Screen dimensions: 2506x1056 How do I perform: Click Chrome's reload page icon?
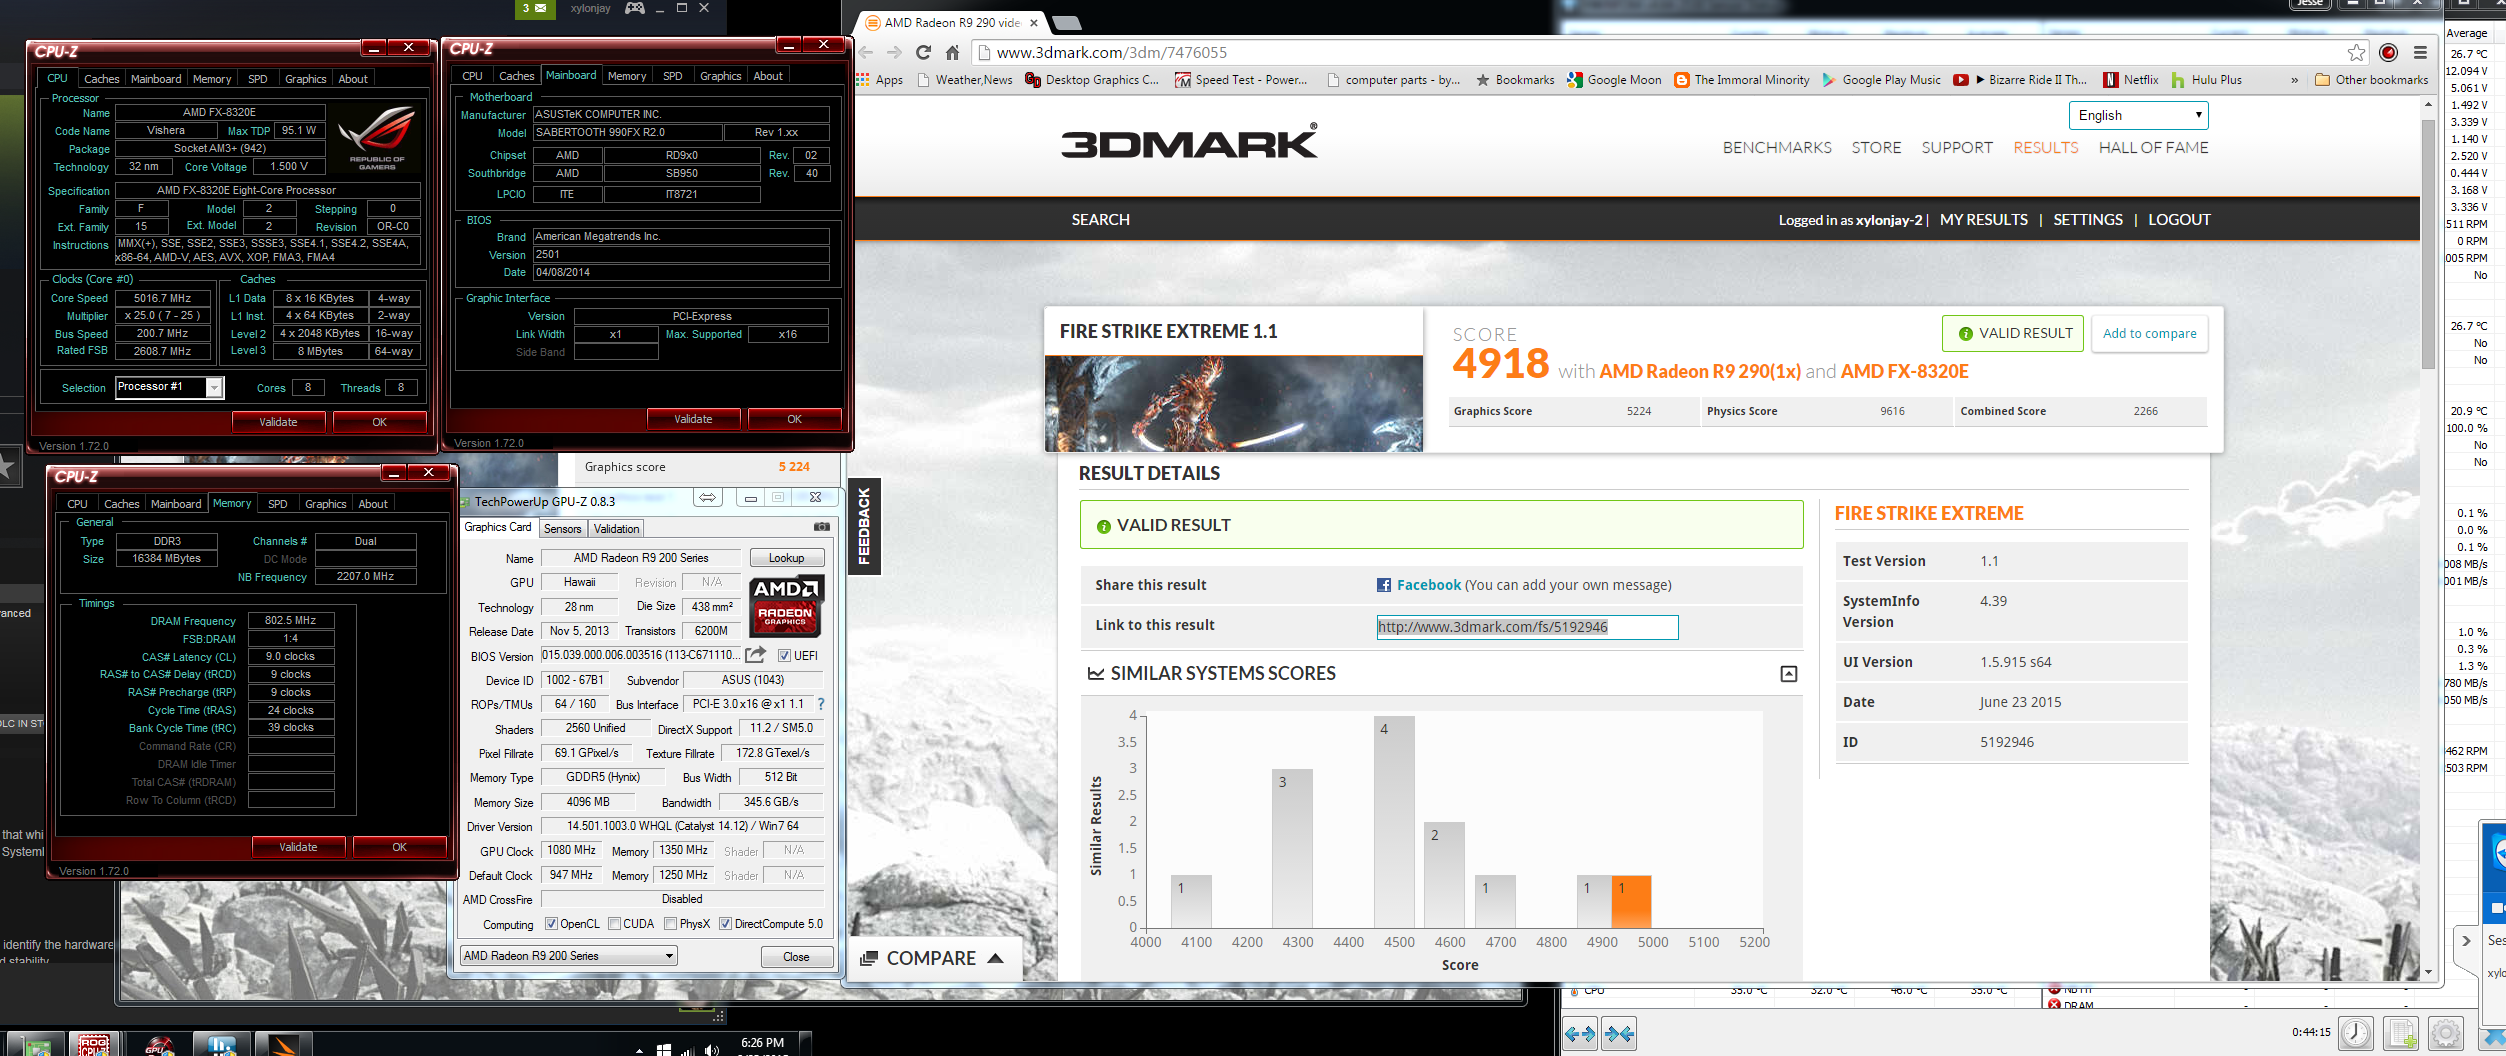point(923,52)
